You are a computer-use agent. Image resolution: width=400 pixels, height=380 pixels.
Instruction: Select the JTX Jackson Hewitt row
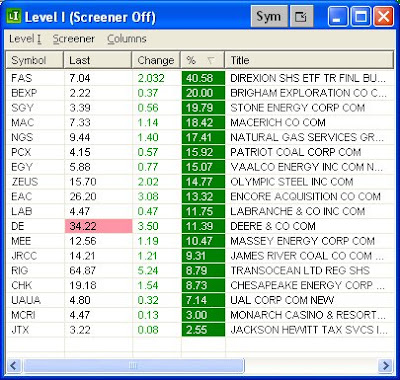coord(200,330)
